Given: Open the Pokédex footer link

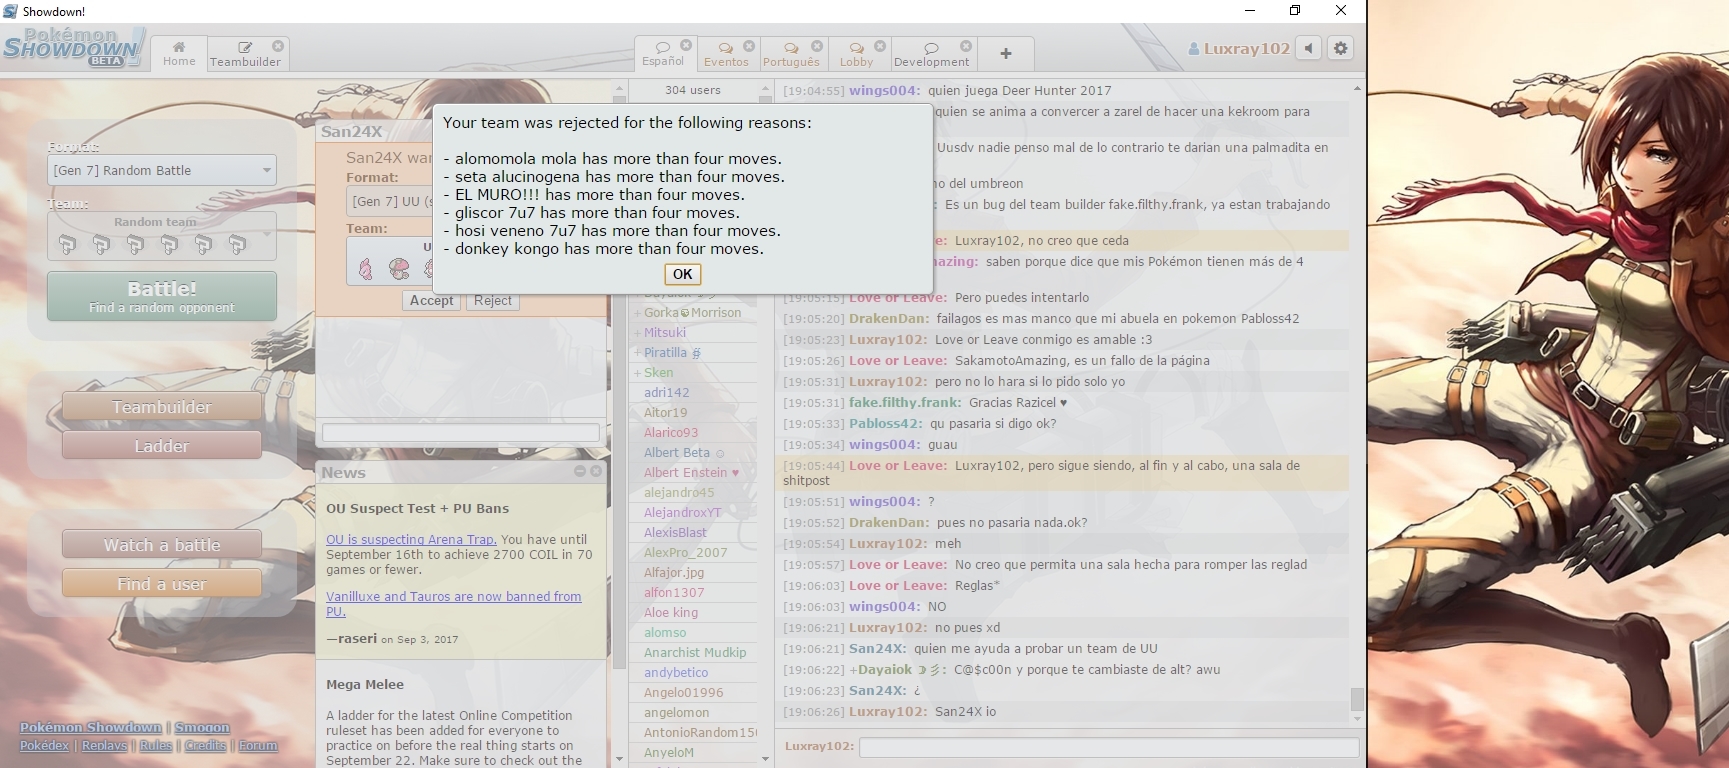Looking at the screenshot, I should pos(44,745).
